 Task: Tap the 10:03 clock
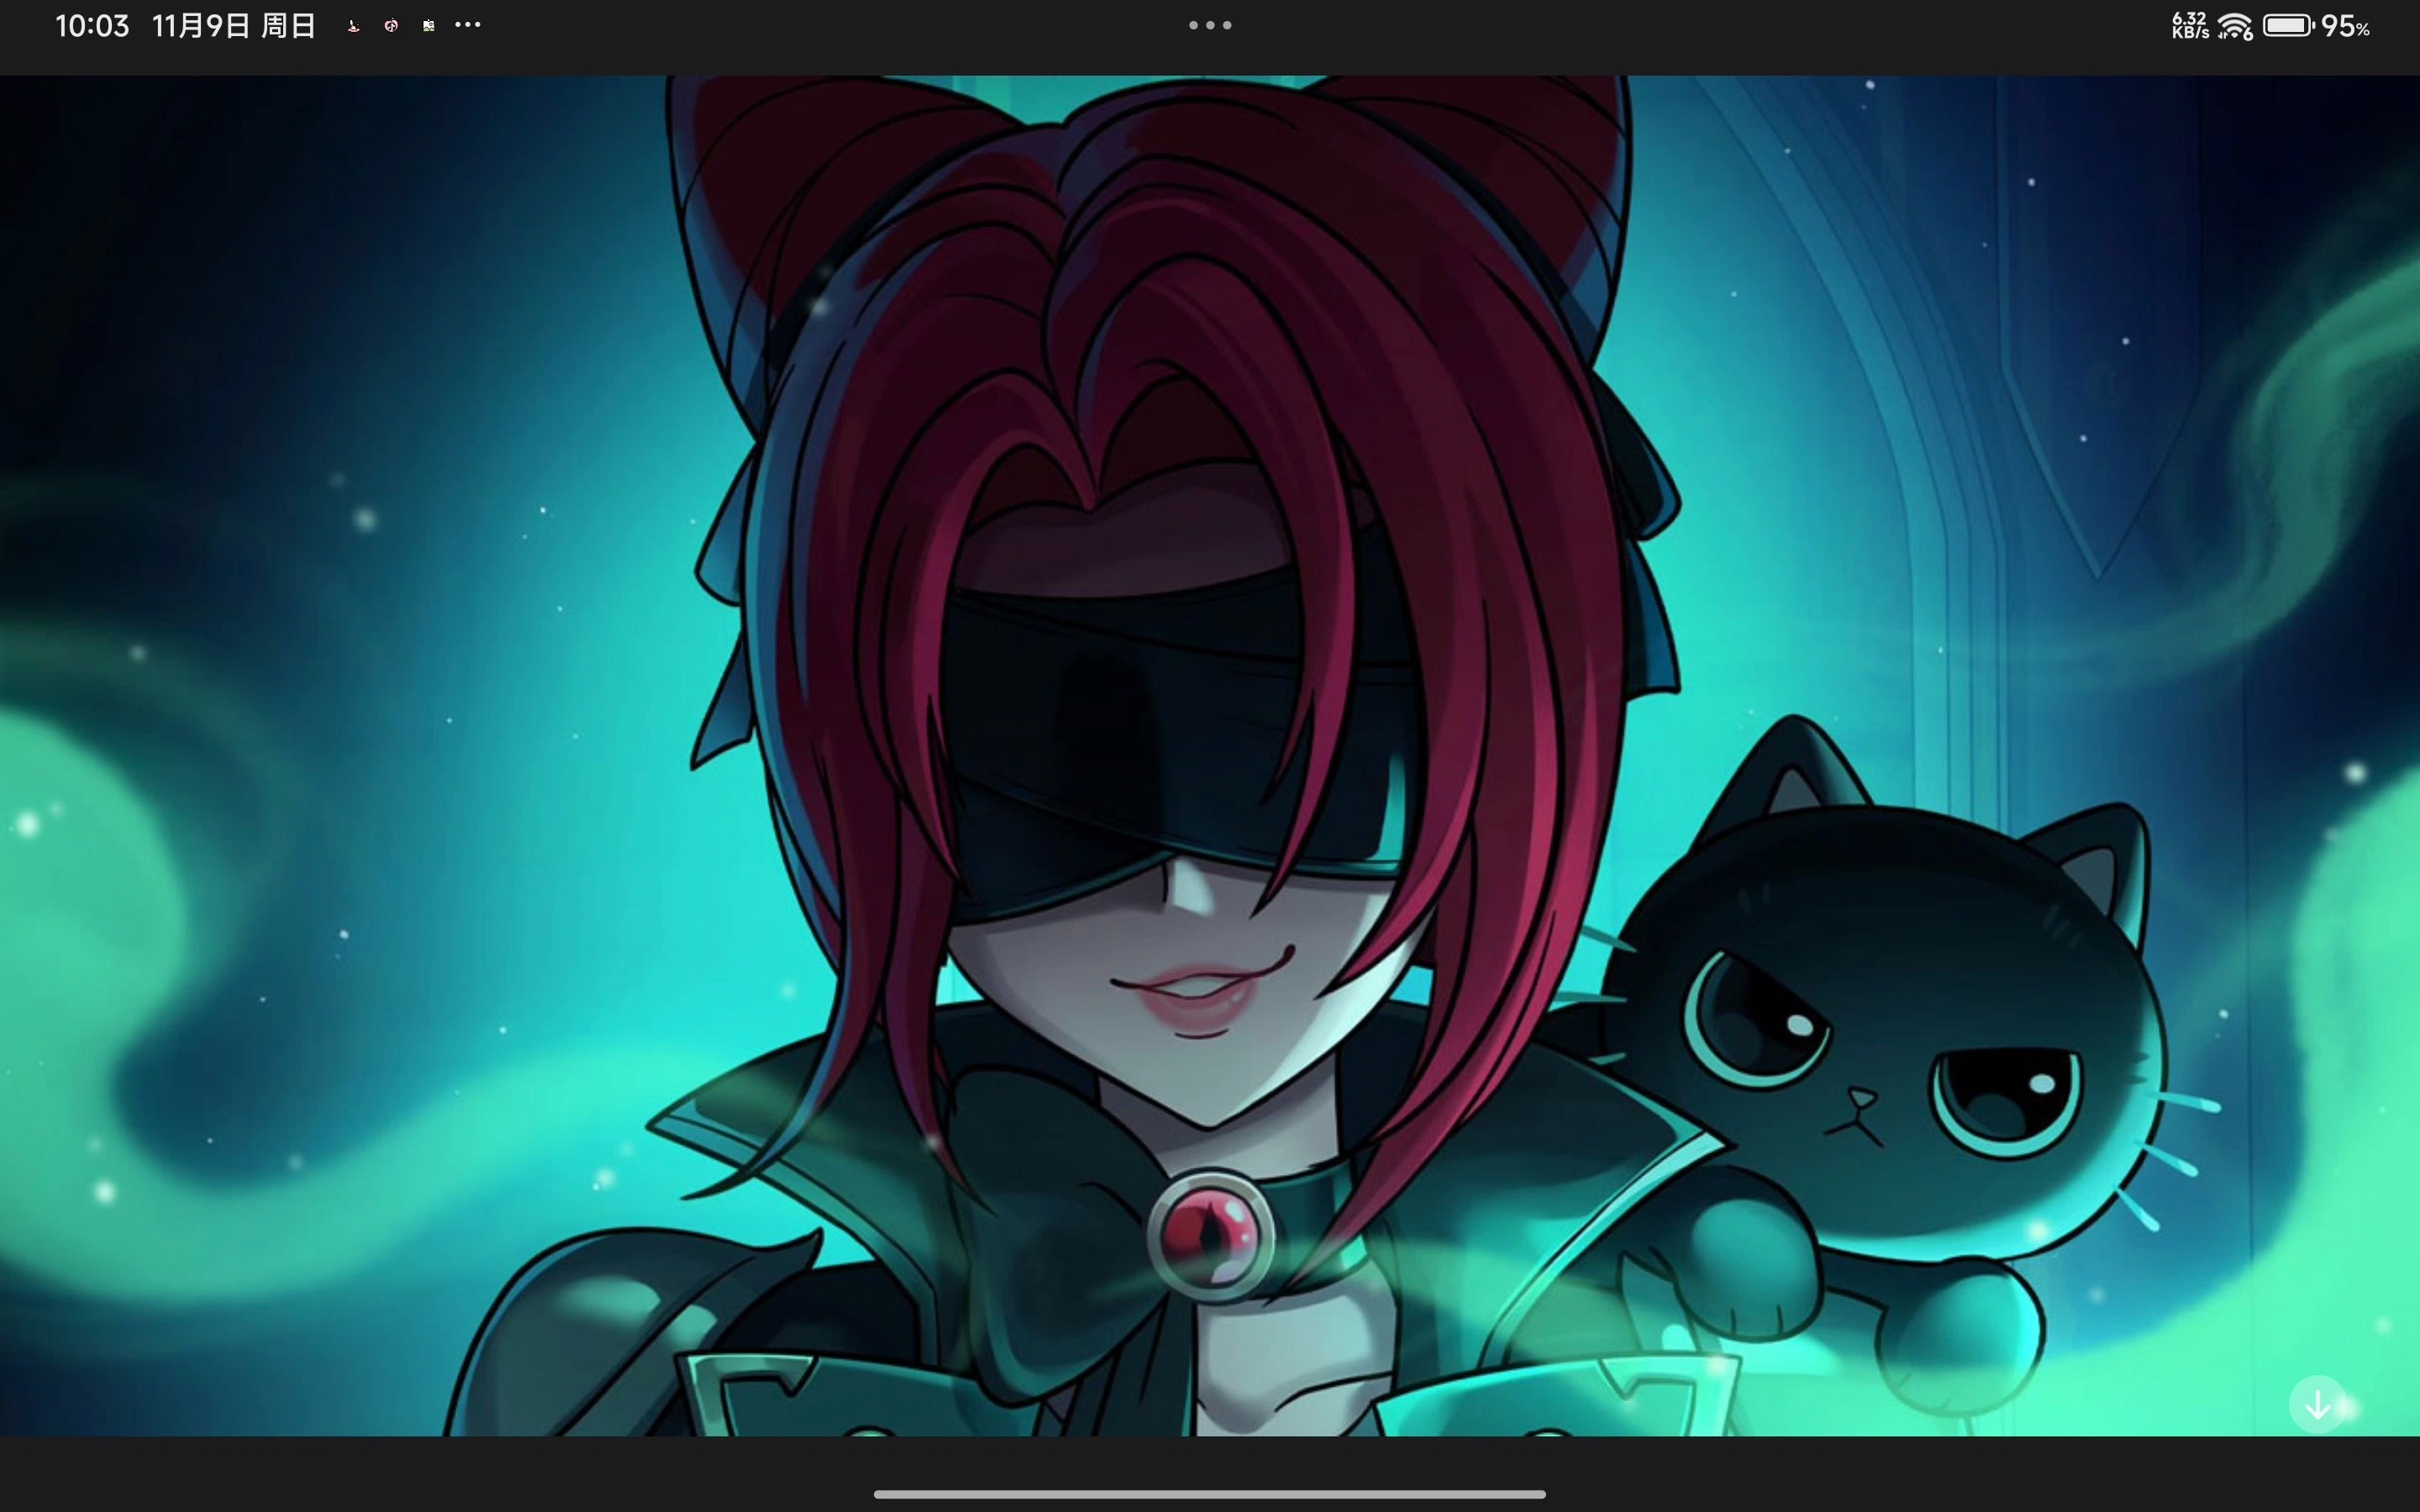point(92,27)
